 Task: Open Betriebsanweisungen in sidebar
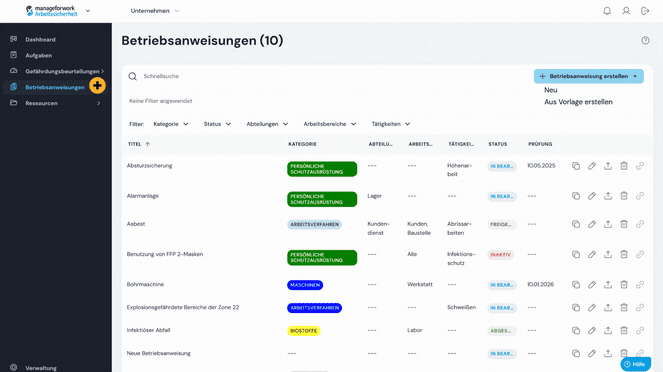click(x=55, y=88)
